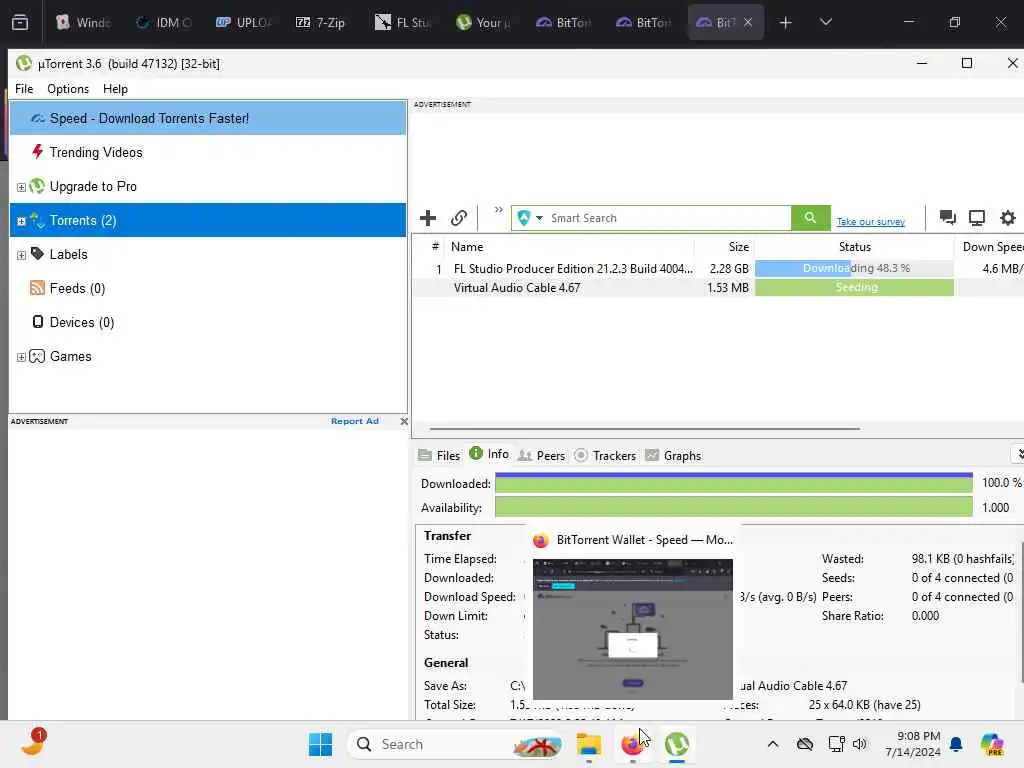Close the sidebar advertisement
The height and width of the screenshot is (768, 1024).
(x=404, y=421)
